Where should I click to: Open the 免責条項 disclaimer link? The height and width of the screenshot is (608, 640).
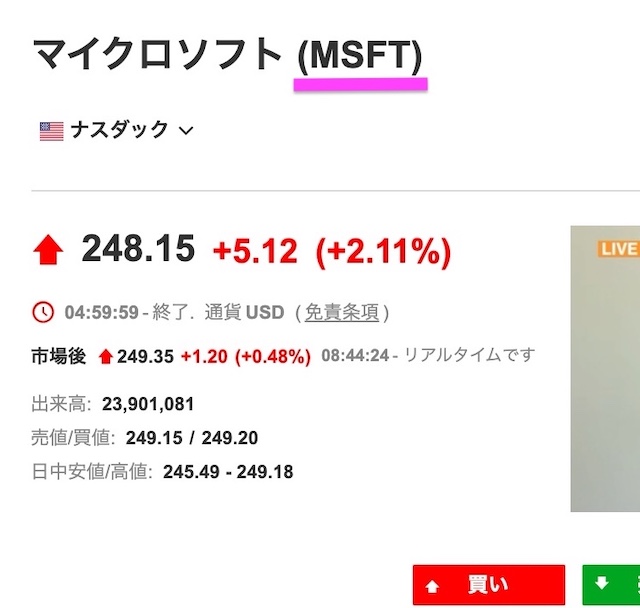341,312
